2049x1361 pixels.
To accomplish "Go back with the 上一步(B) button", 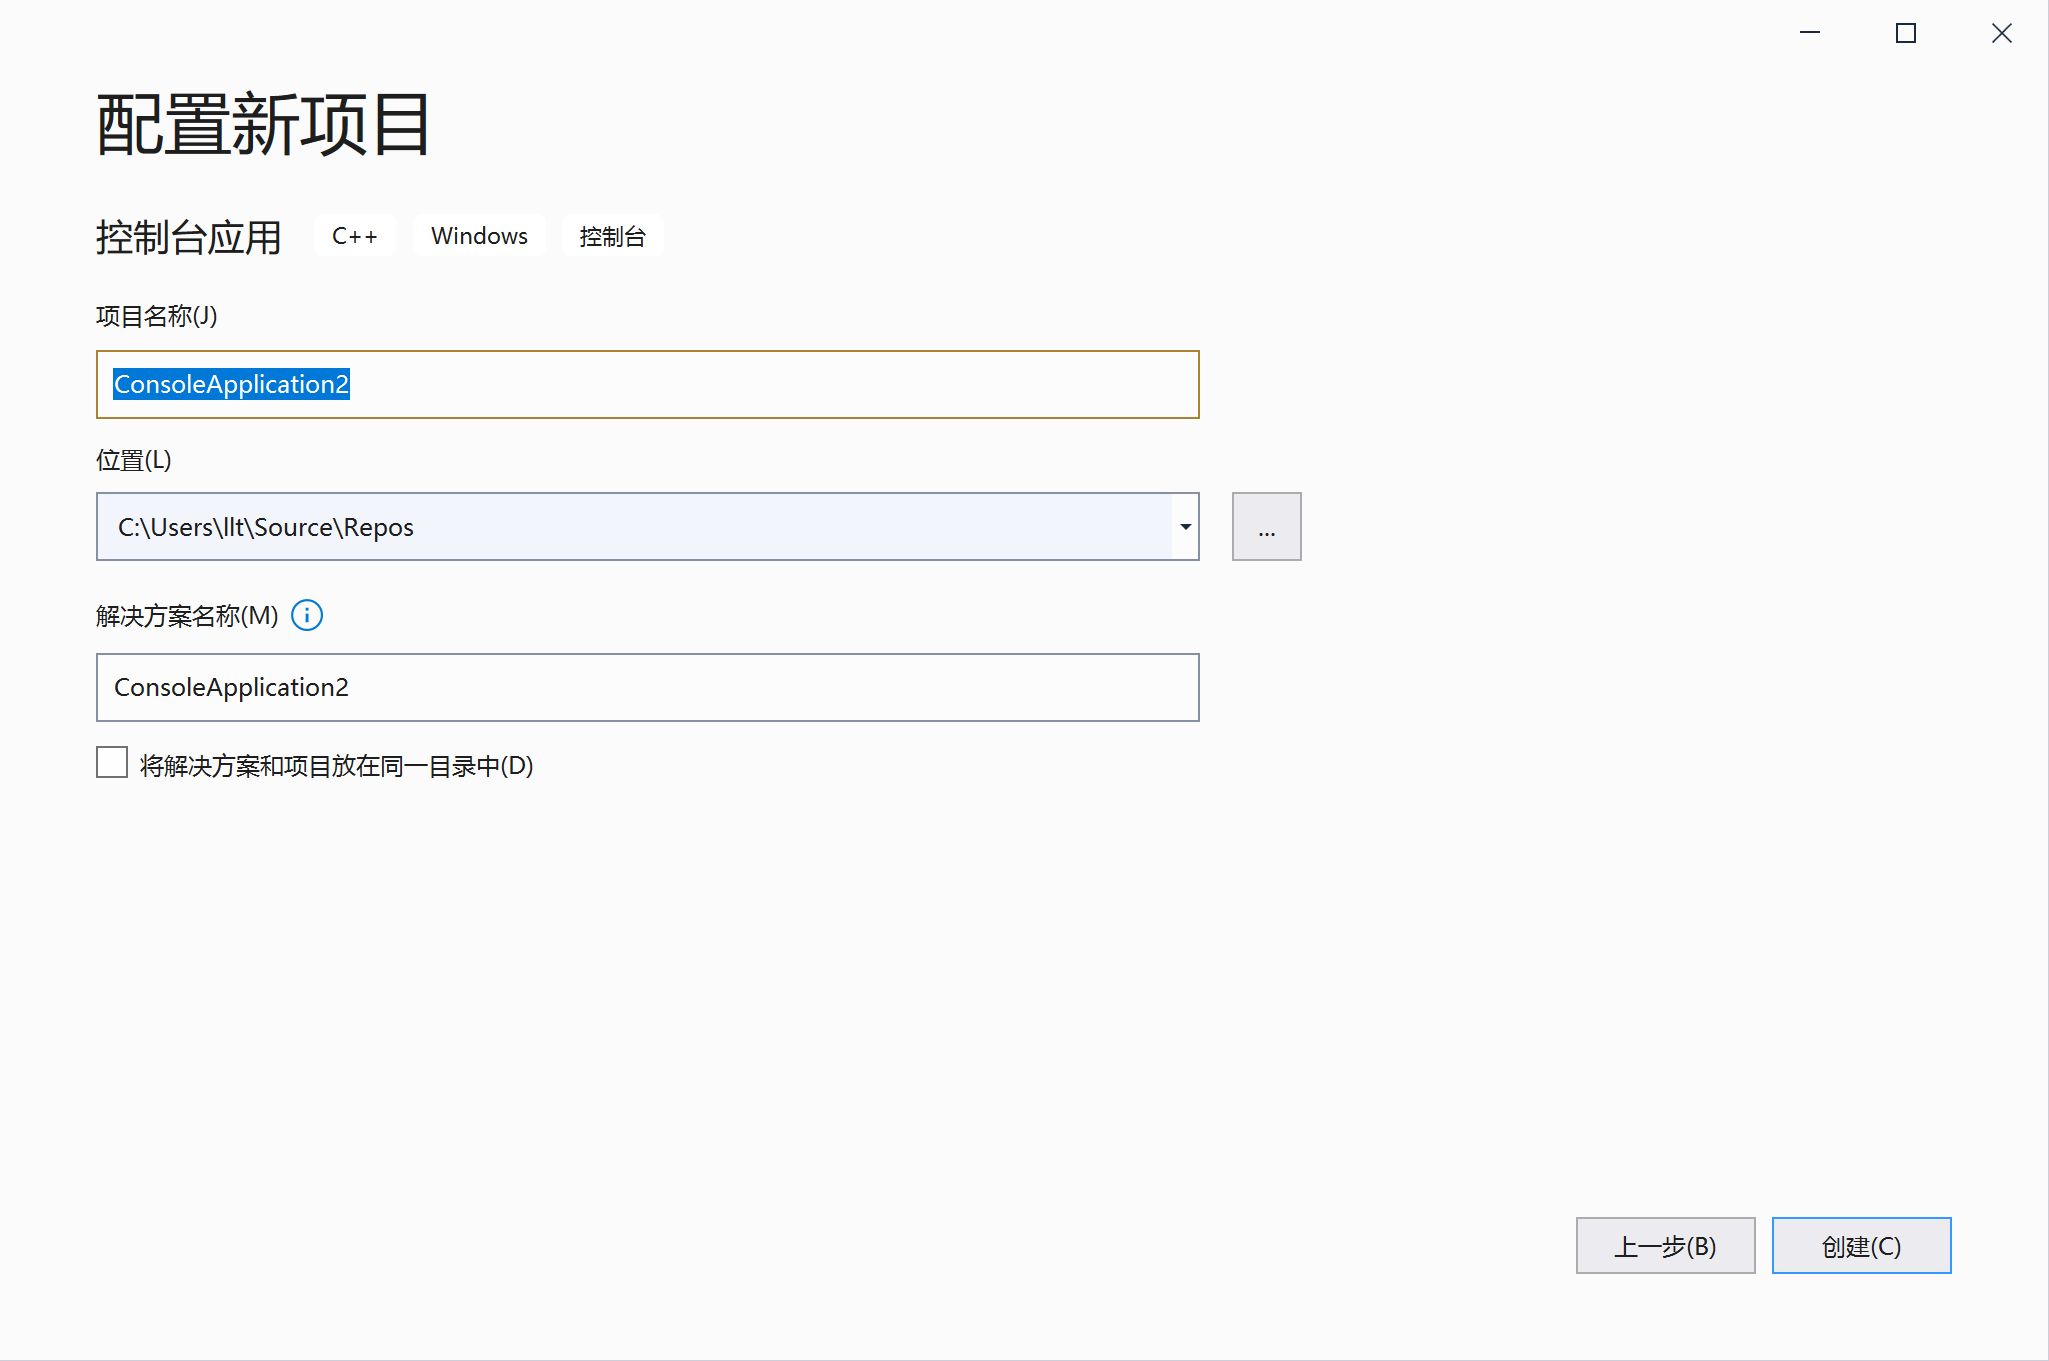I will click(1665, 1246).
